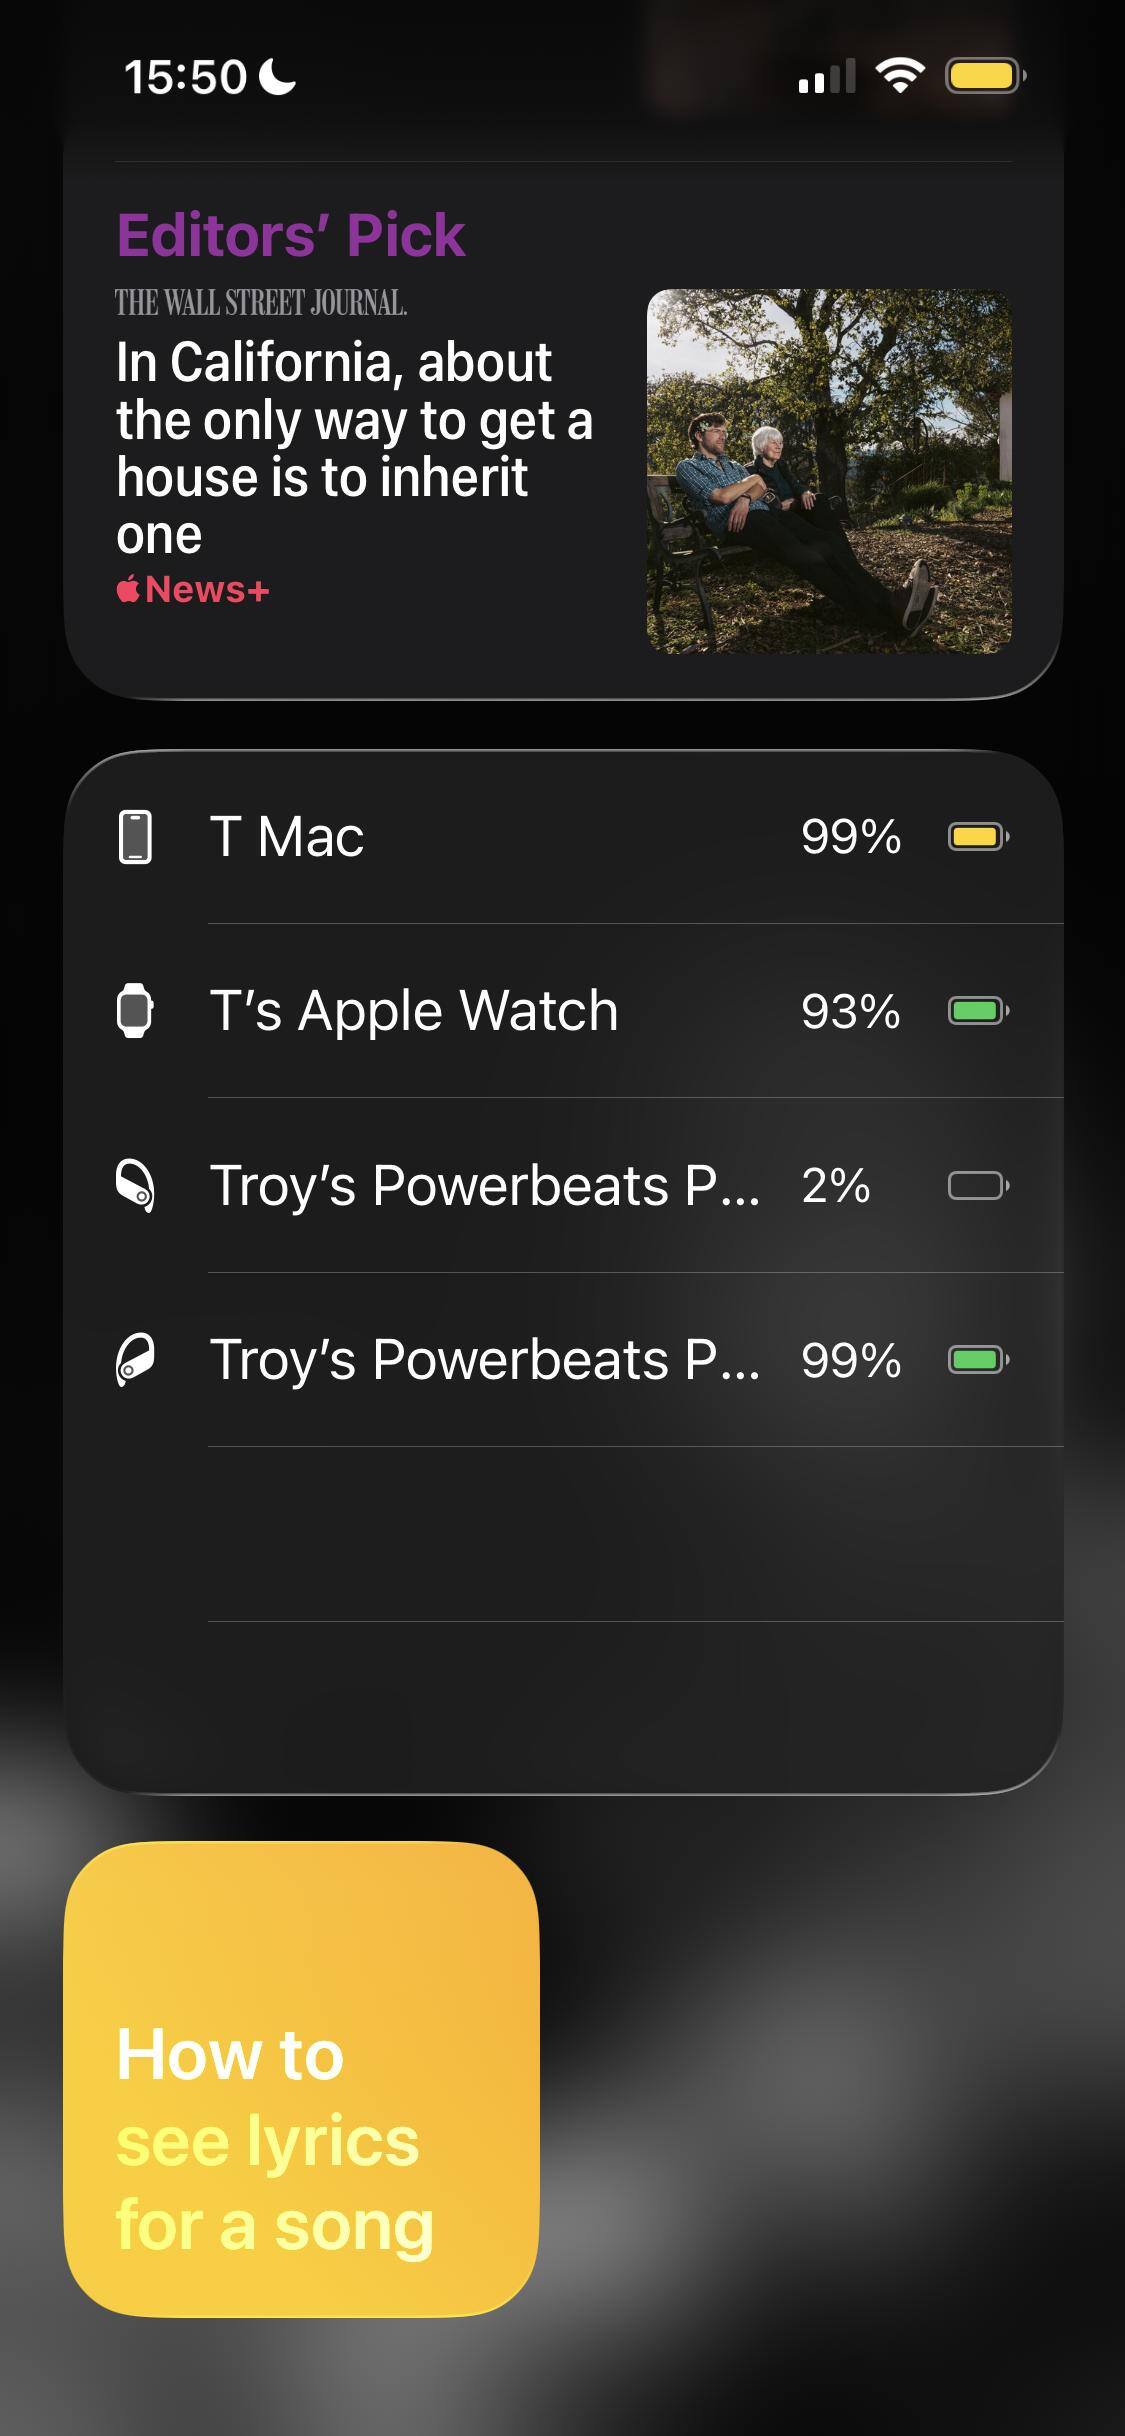Tap the green Apple Watch battery icon
The width and height of the screenshot is (1125, 2436).
coord(978,1011)
